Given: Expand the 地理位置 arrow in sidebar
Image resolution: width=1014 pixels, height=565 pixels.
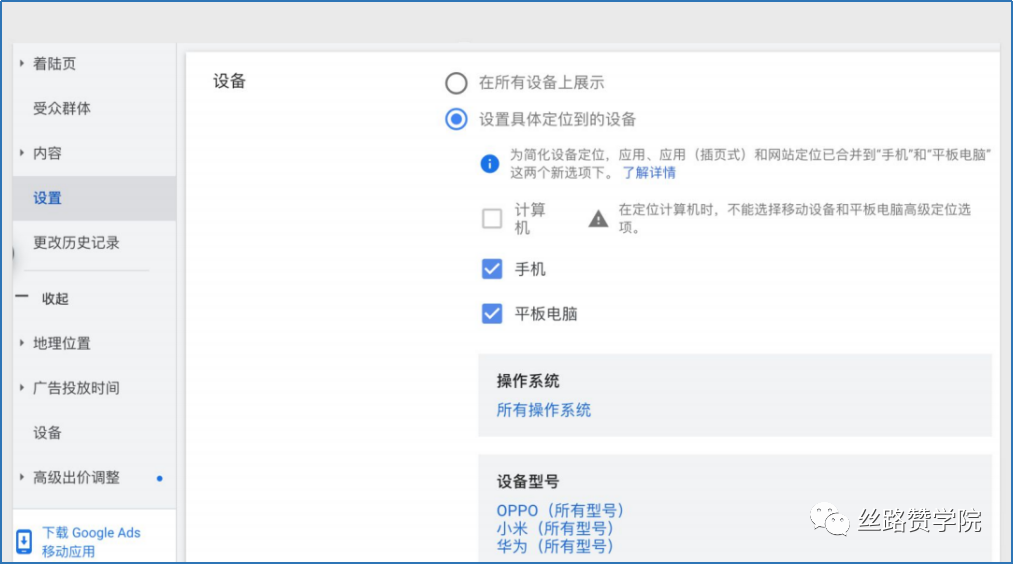Looking at the screenshot, I should point(21,343).
